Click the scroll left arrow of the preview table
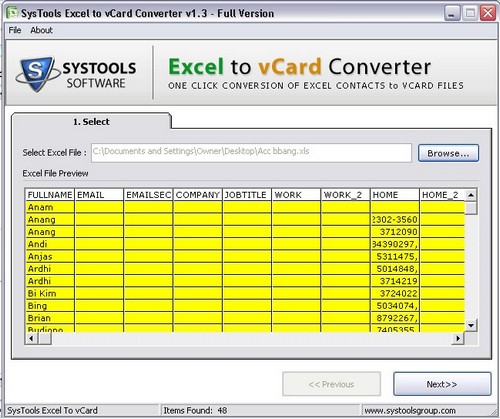 (x=31, y=338)
